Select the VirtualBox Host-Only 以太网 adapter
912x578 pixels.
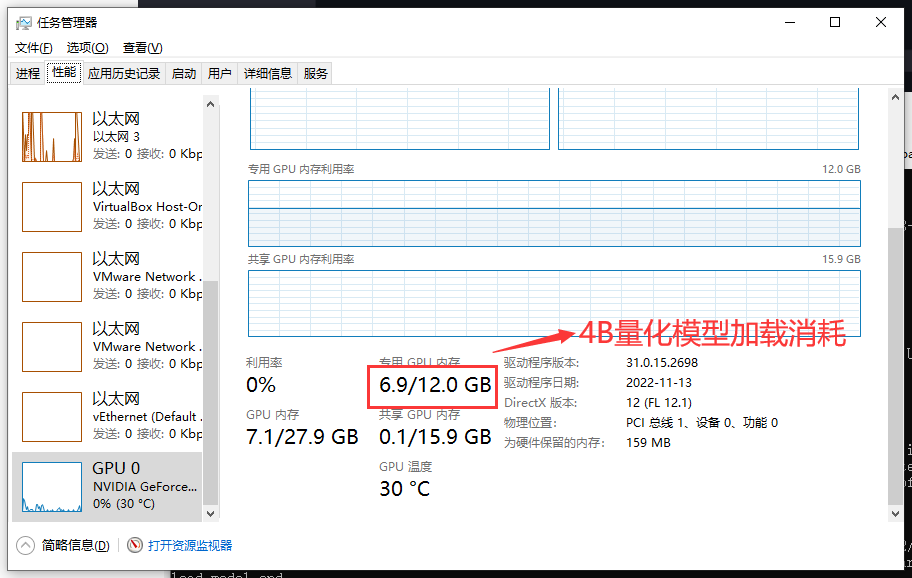[x=146, y=206]
